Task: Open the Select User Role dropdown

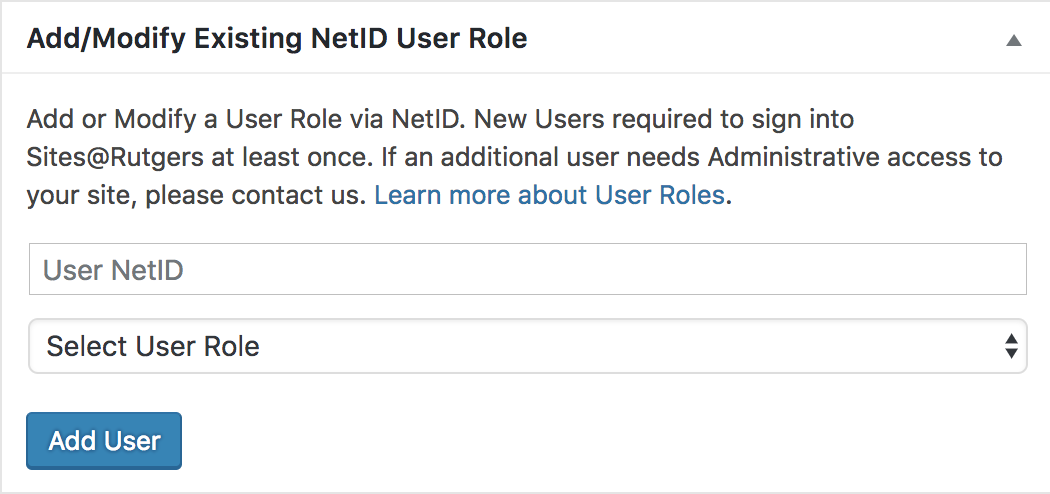Action: (x=527, y=346)
